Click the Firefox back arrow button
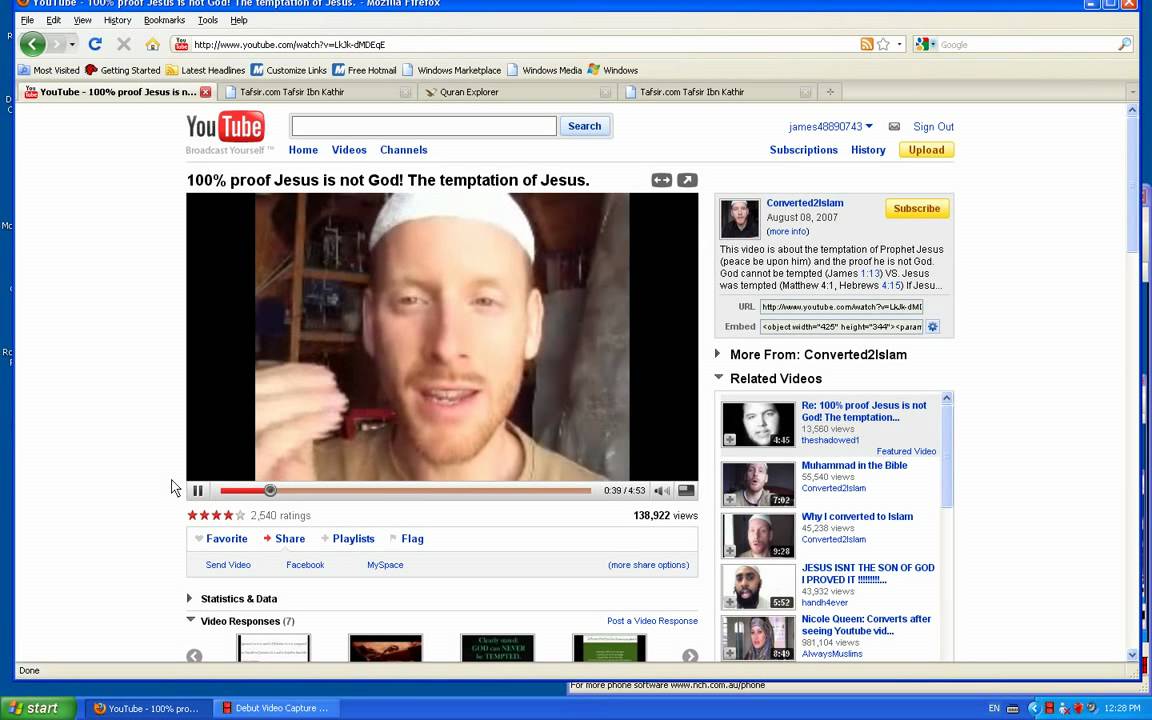1152x720 pixels. 32,44
